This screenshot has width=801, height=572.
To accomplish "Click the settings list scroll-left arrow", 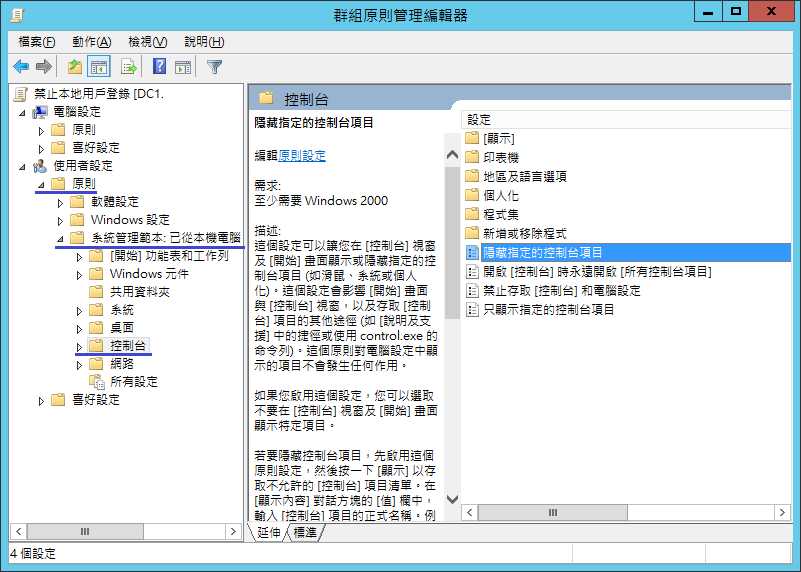I will (x=469, y=512).
